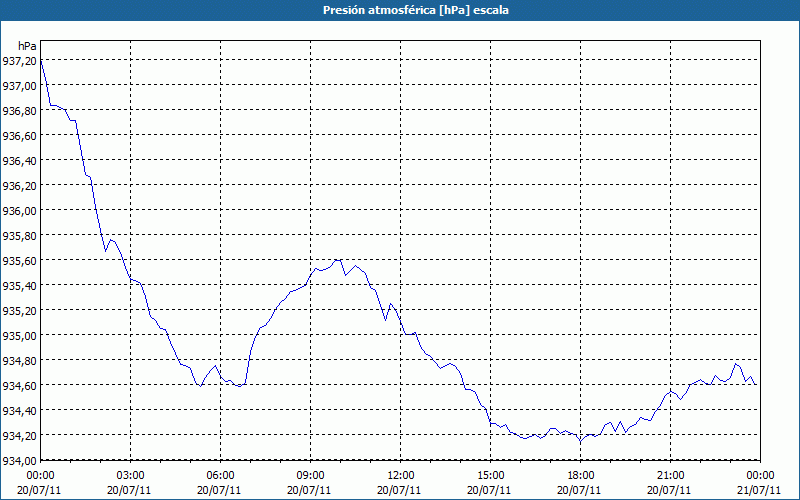Select the 936,00 y-axis value
This screenshot has height=500, width=800.
click(19, 211)
